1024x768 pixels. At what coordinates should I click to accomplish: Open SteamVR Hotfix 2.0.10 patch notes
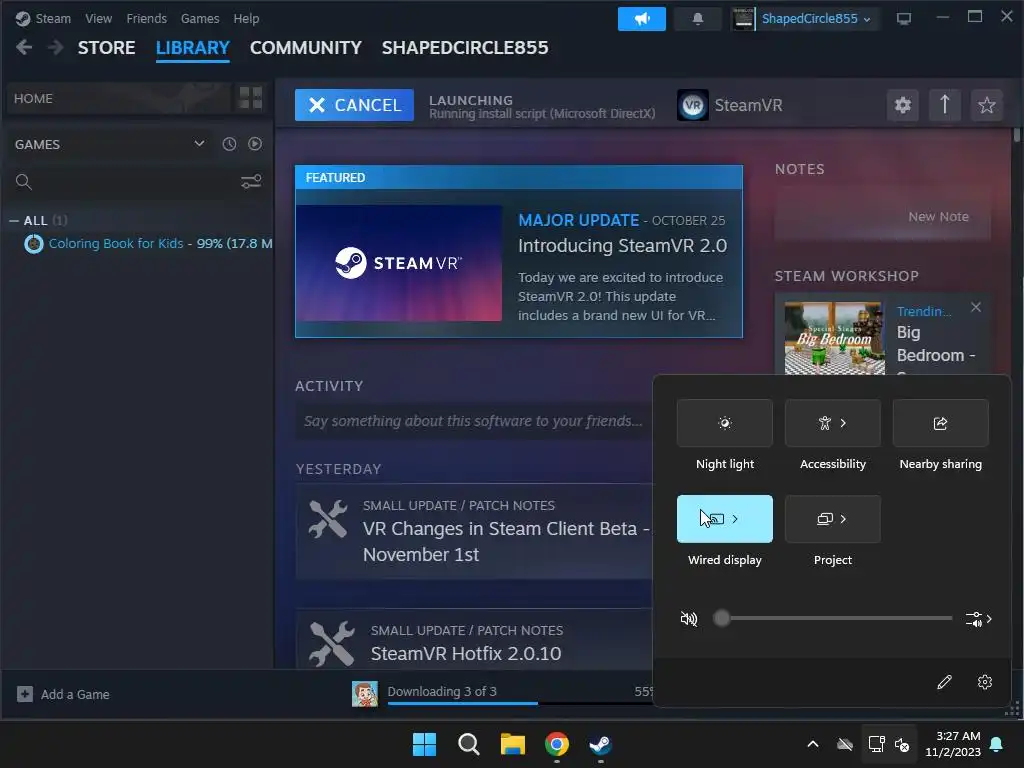click(x=466, y=654)
